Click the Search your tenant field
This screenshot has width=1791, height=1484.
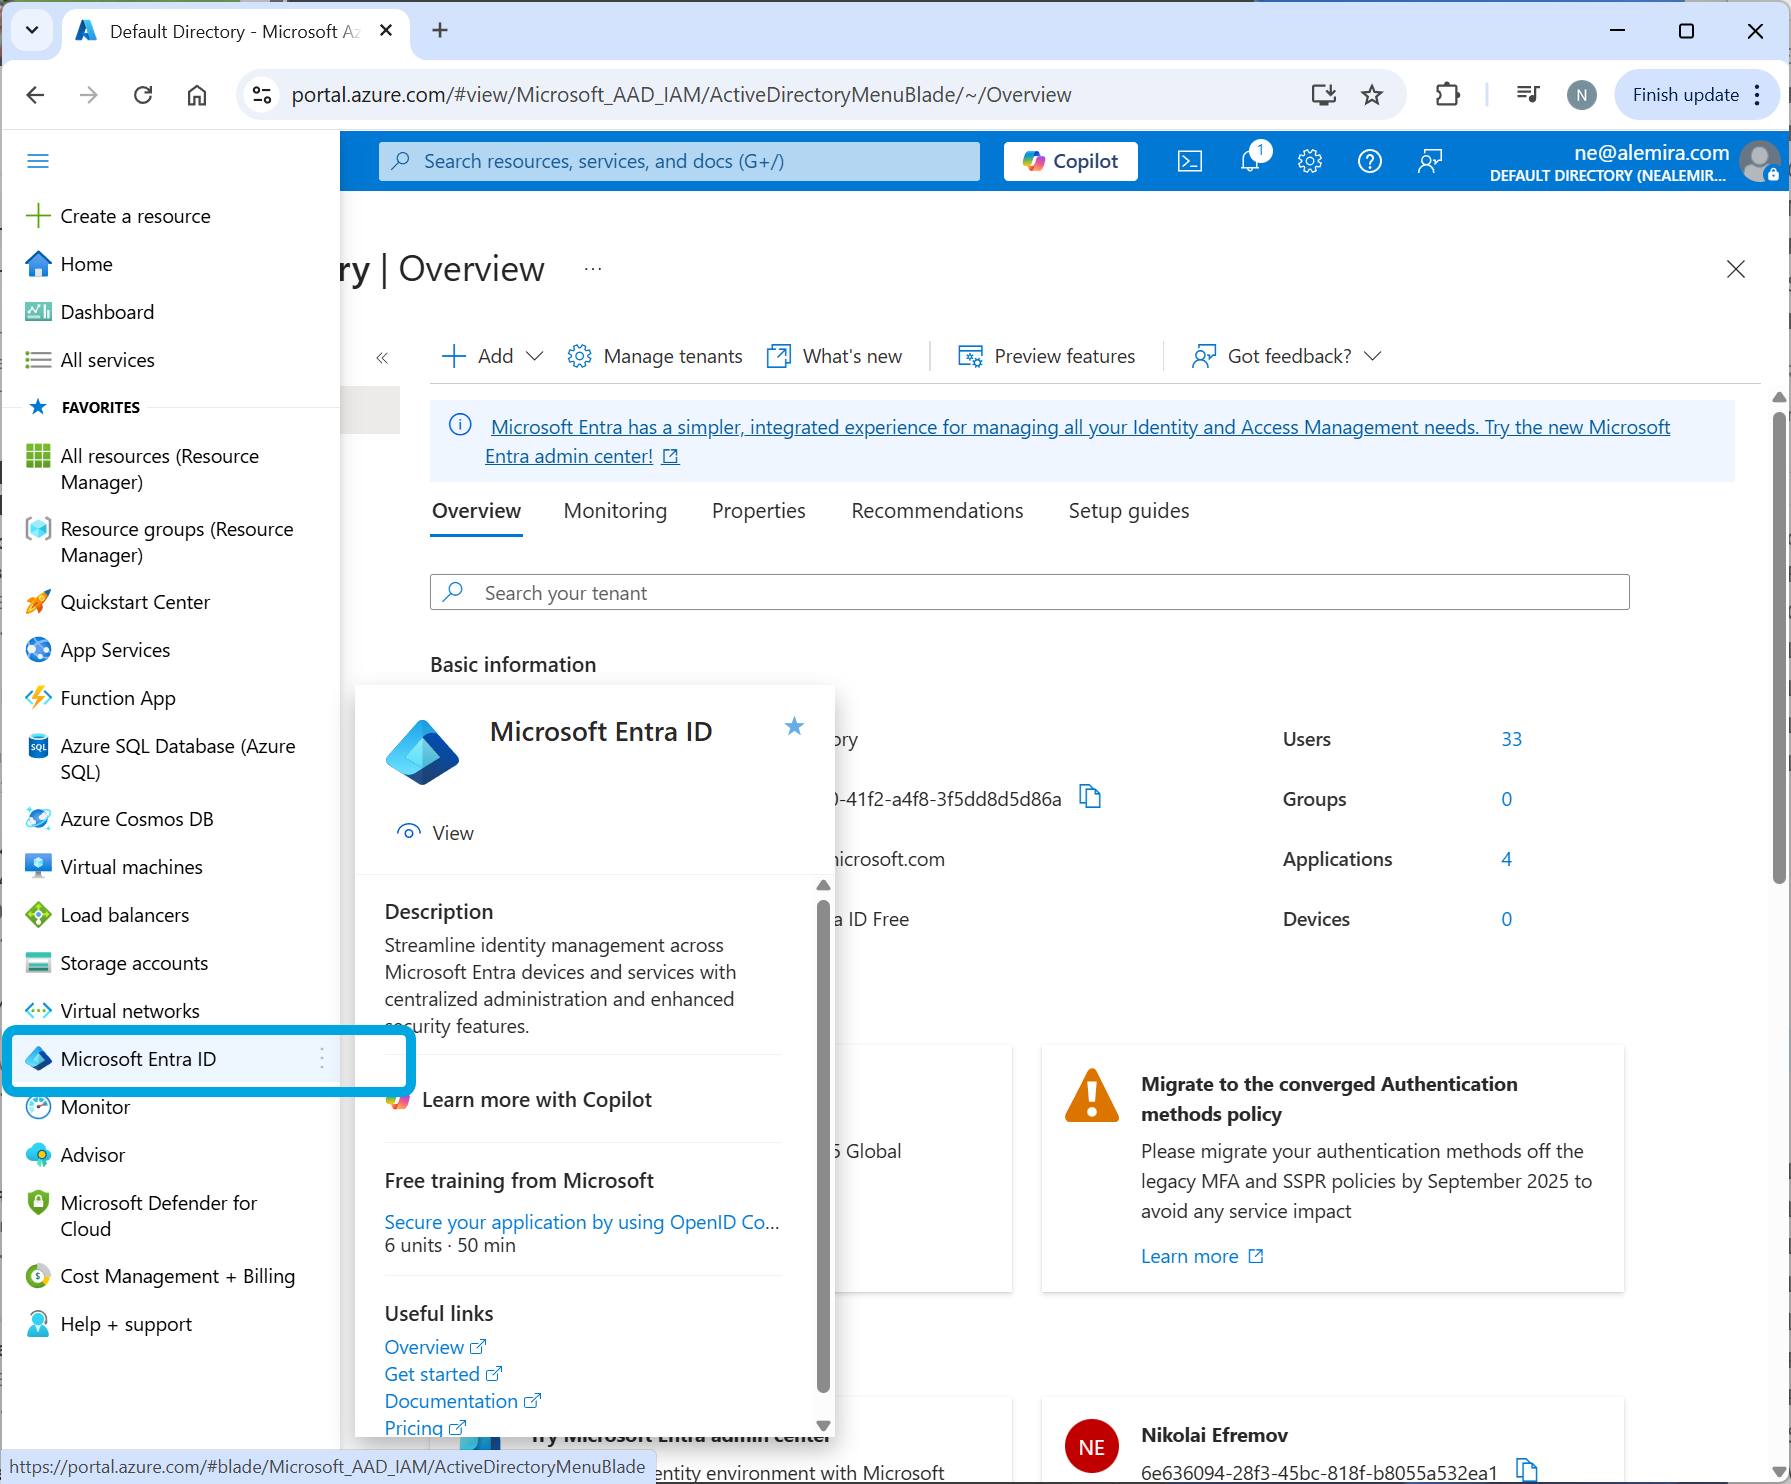tap(1030, 592)
